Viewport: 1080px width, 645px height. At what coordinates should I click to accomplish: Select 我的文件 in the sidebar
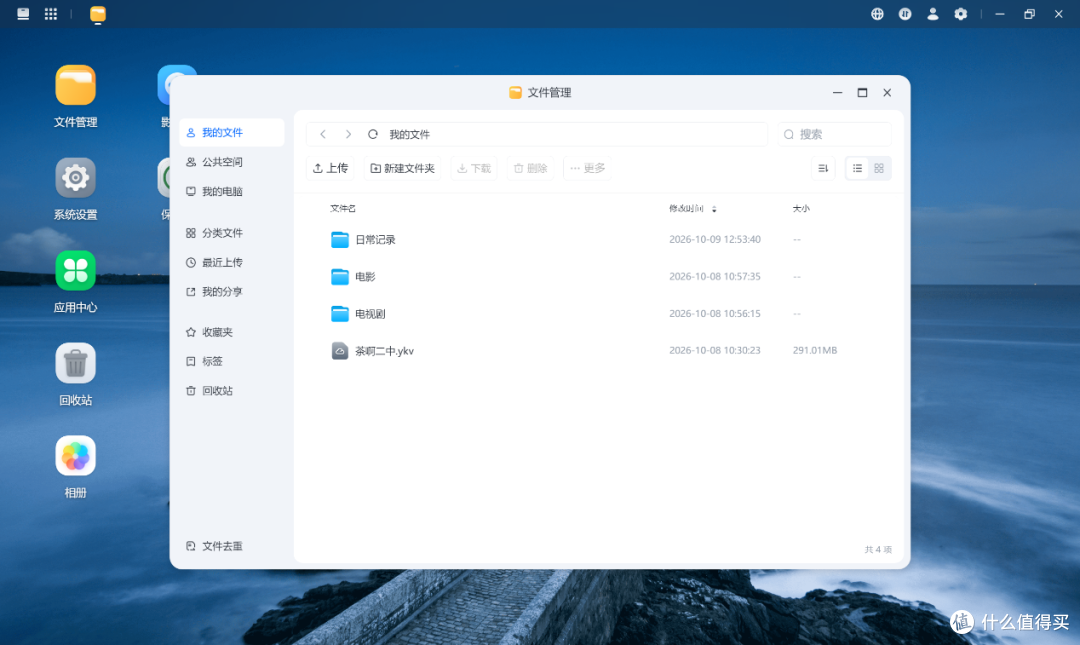[x=231, y=132]
